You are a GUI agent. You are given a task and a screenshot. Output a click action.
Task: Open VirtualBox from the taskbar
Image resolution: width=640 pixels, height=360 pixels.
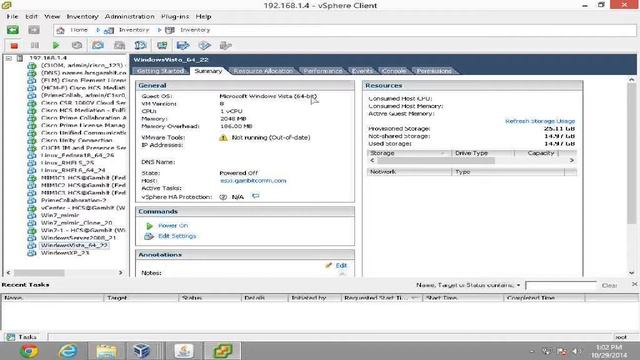[x=141, y=351]
